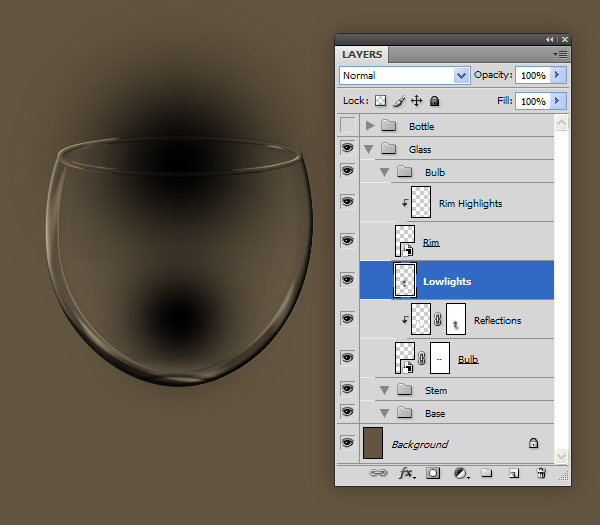This screenshot has width=600, height=525.
Task: Click mask link chain on Bulb layer
Action: [422, 359]
